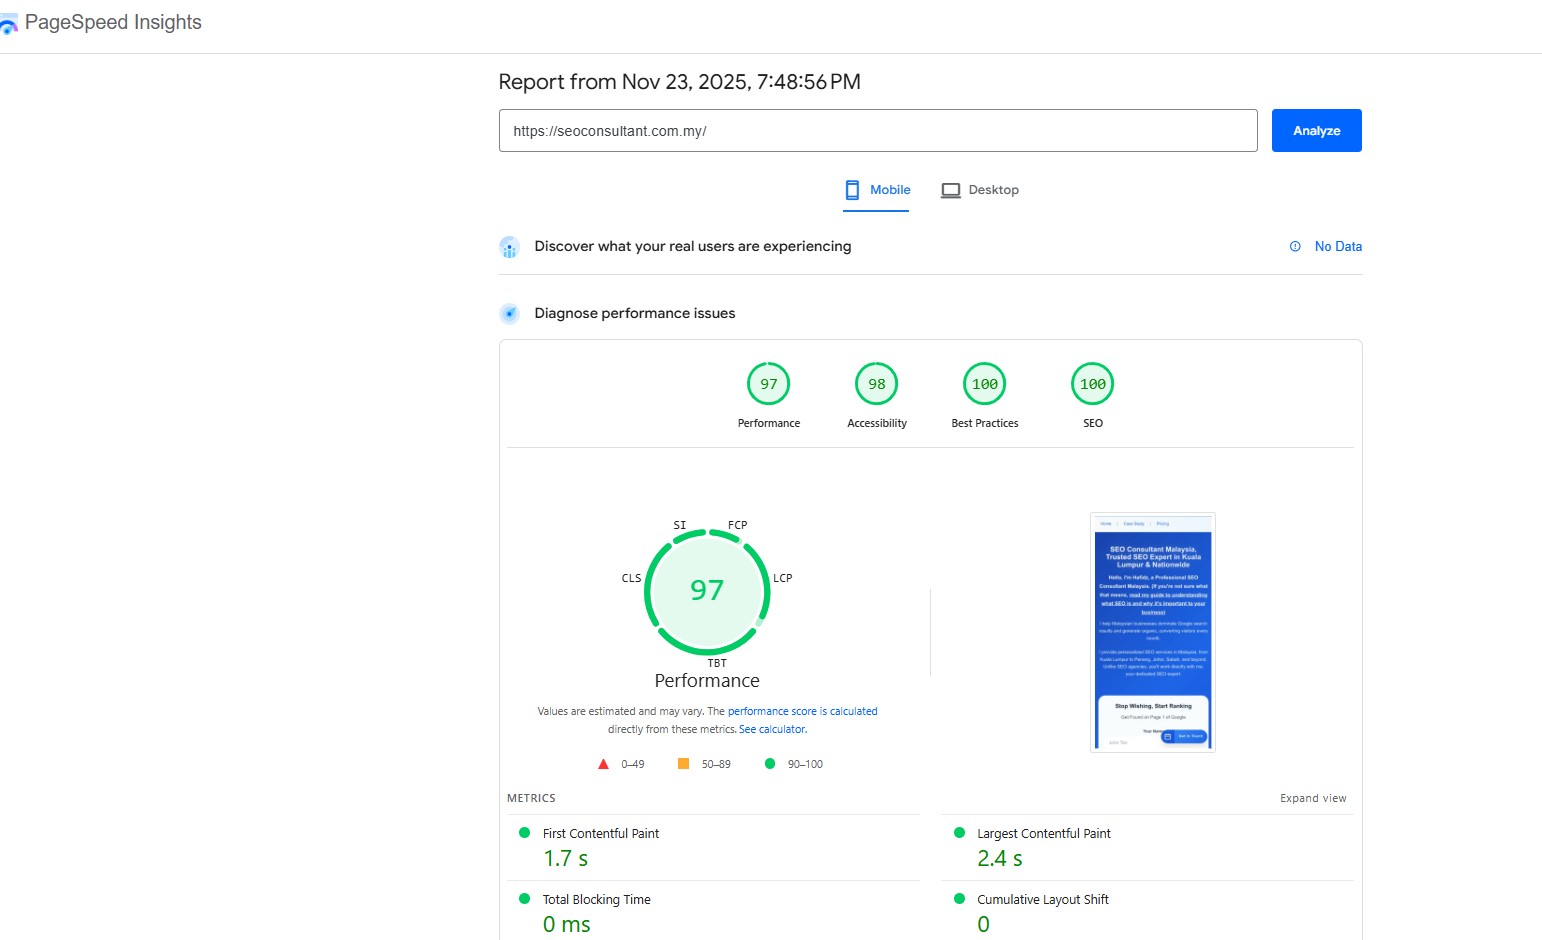Open 'performance score is calculated' link
The image size is (1542, 940).
point(802,711)
